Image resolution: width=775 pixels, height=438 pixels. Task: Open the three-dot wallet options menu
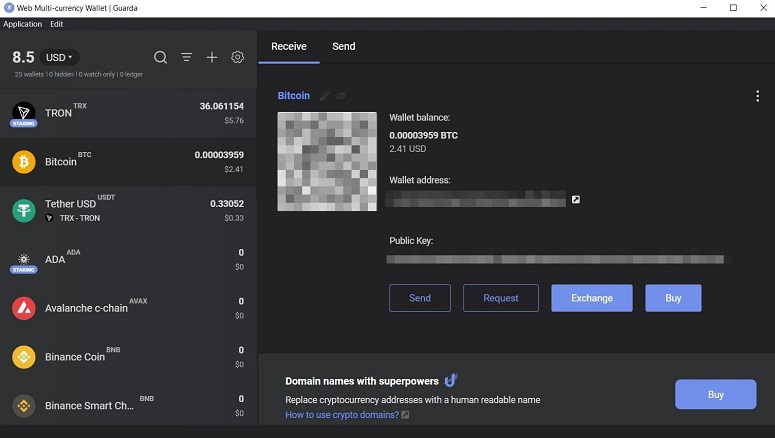[757, 97]
